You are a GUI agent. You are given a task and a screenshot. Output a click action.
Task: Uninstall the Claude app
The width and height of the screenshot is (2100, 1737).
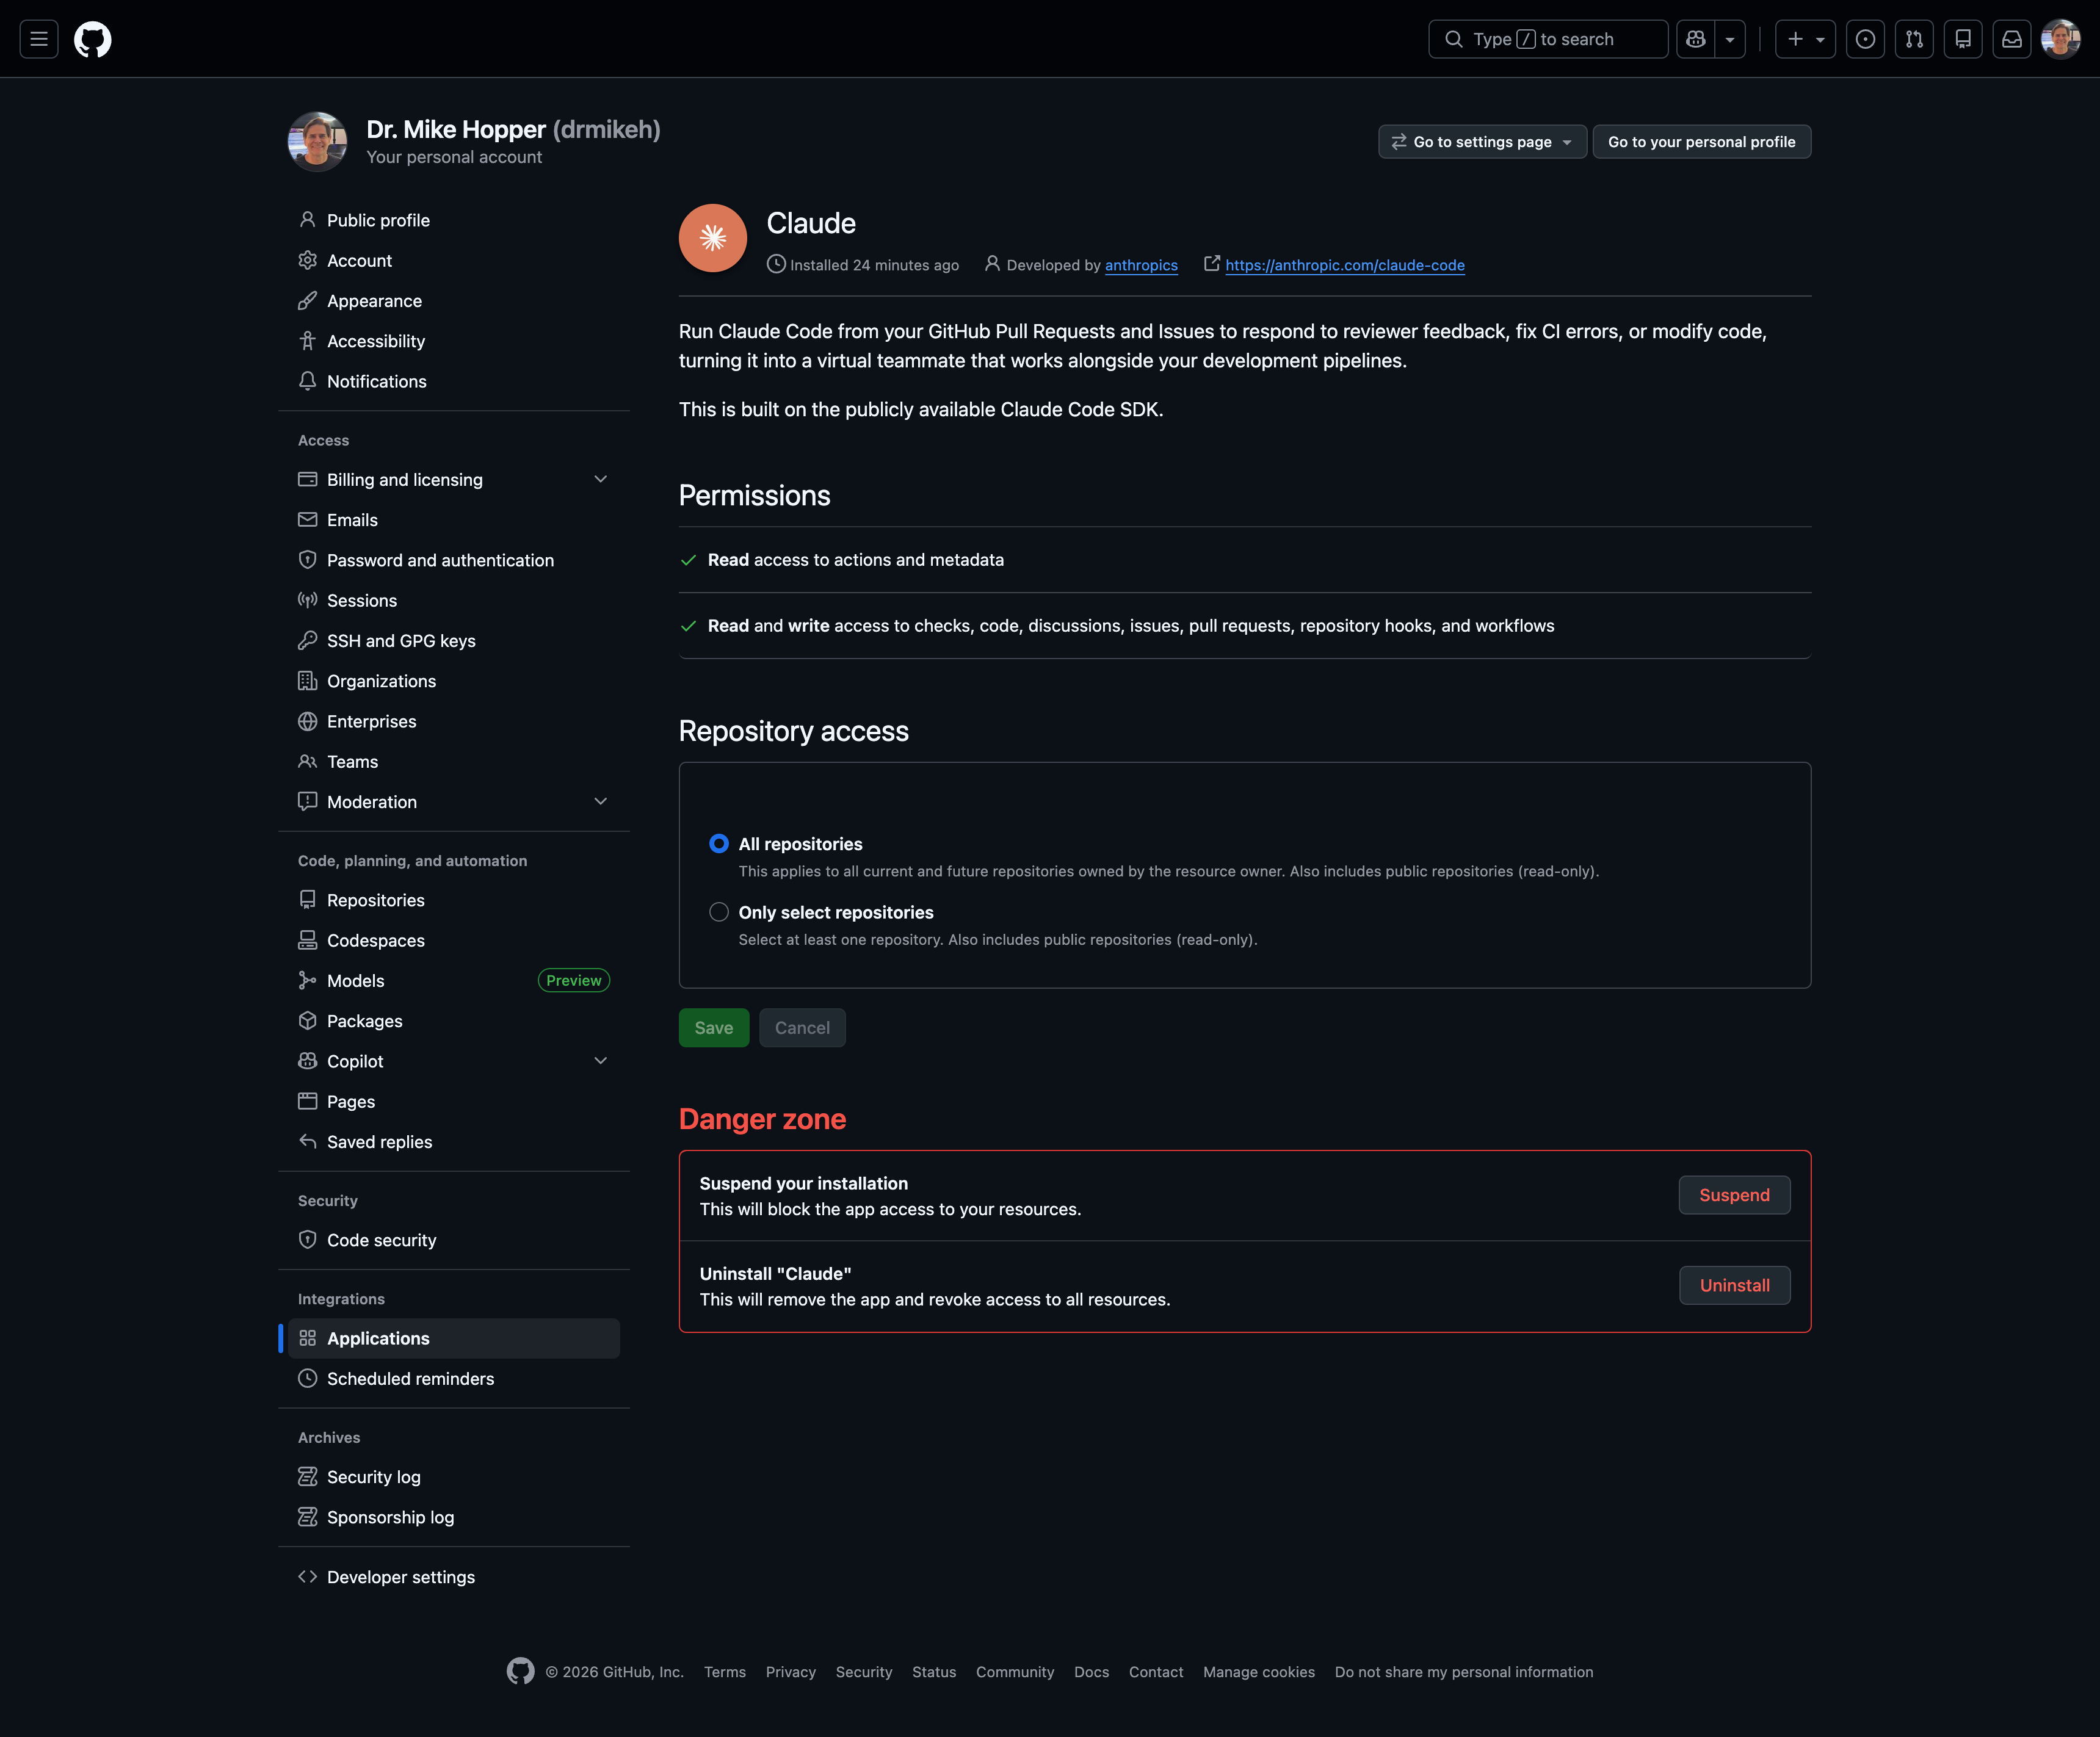click(x=1734, y=1285)
